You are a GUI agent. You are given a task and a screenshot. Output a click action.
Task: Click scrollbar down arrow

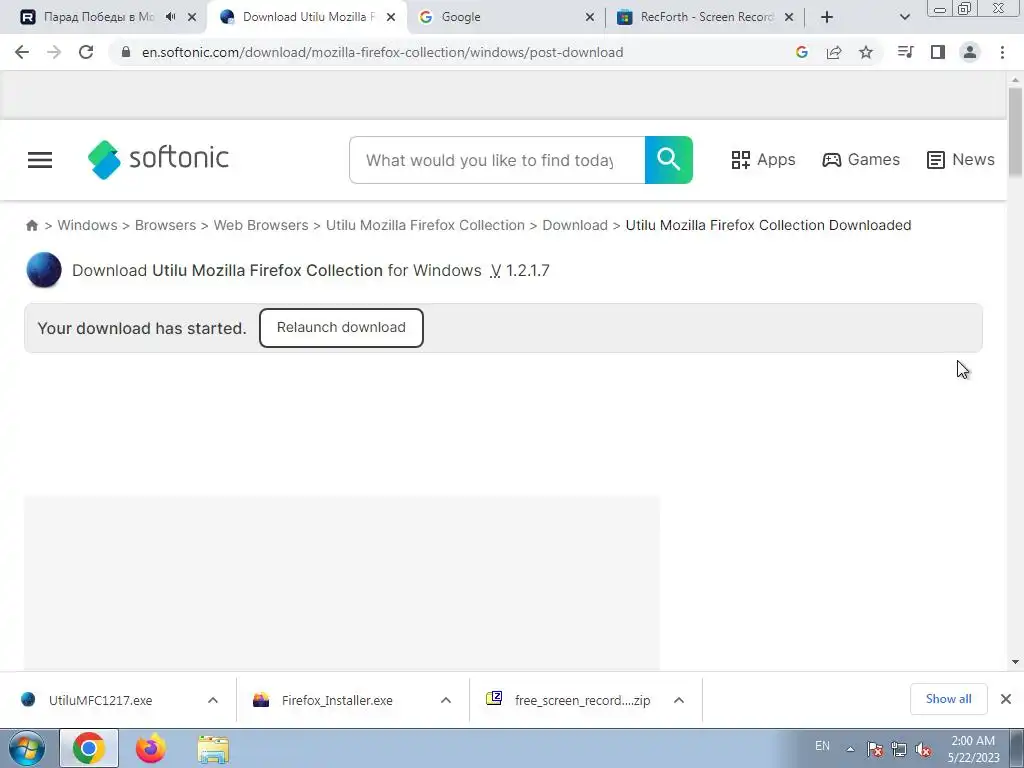pos(1015,662)
